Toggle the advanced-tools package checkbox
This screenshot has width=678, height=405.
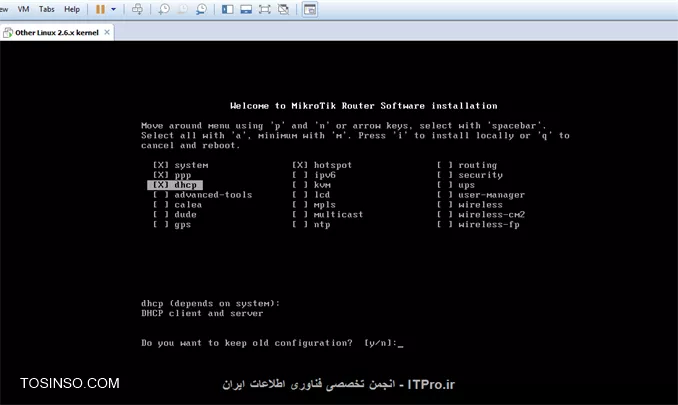pyautogui.click(x=160, y=195)
